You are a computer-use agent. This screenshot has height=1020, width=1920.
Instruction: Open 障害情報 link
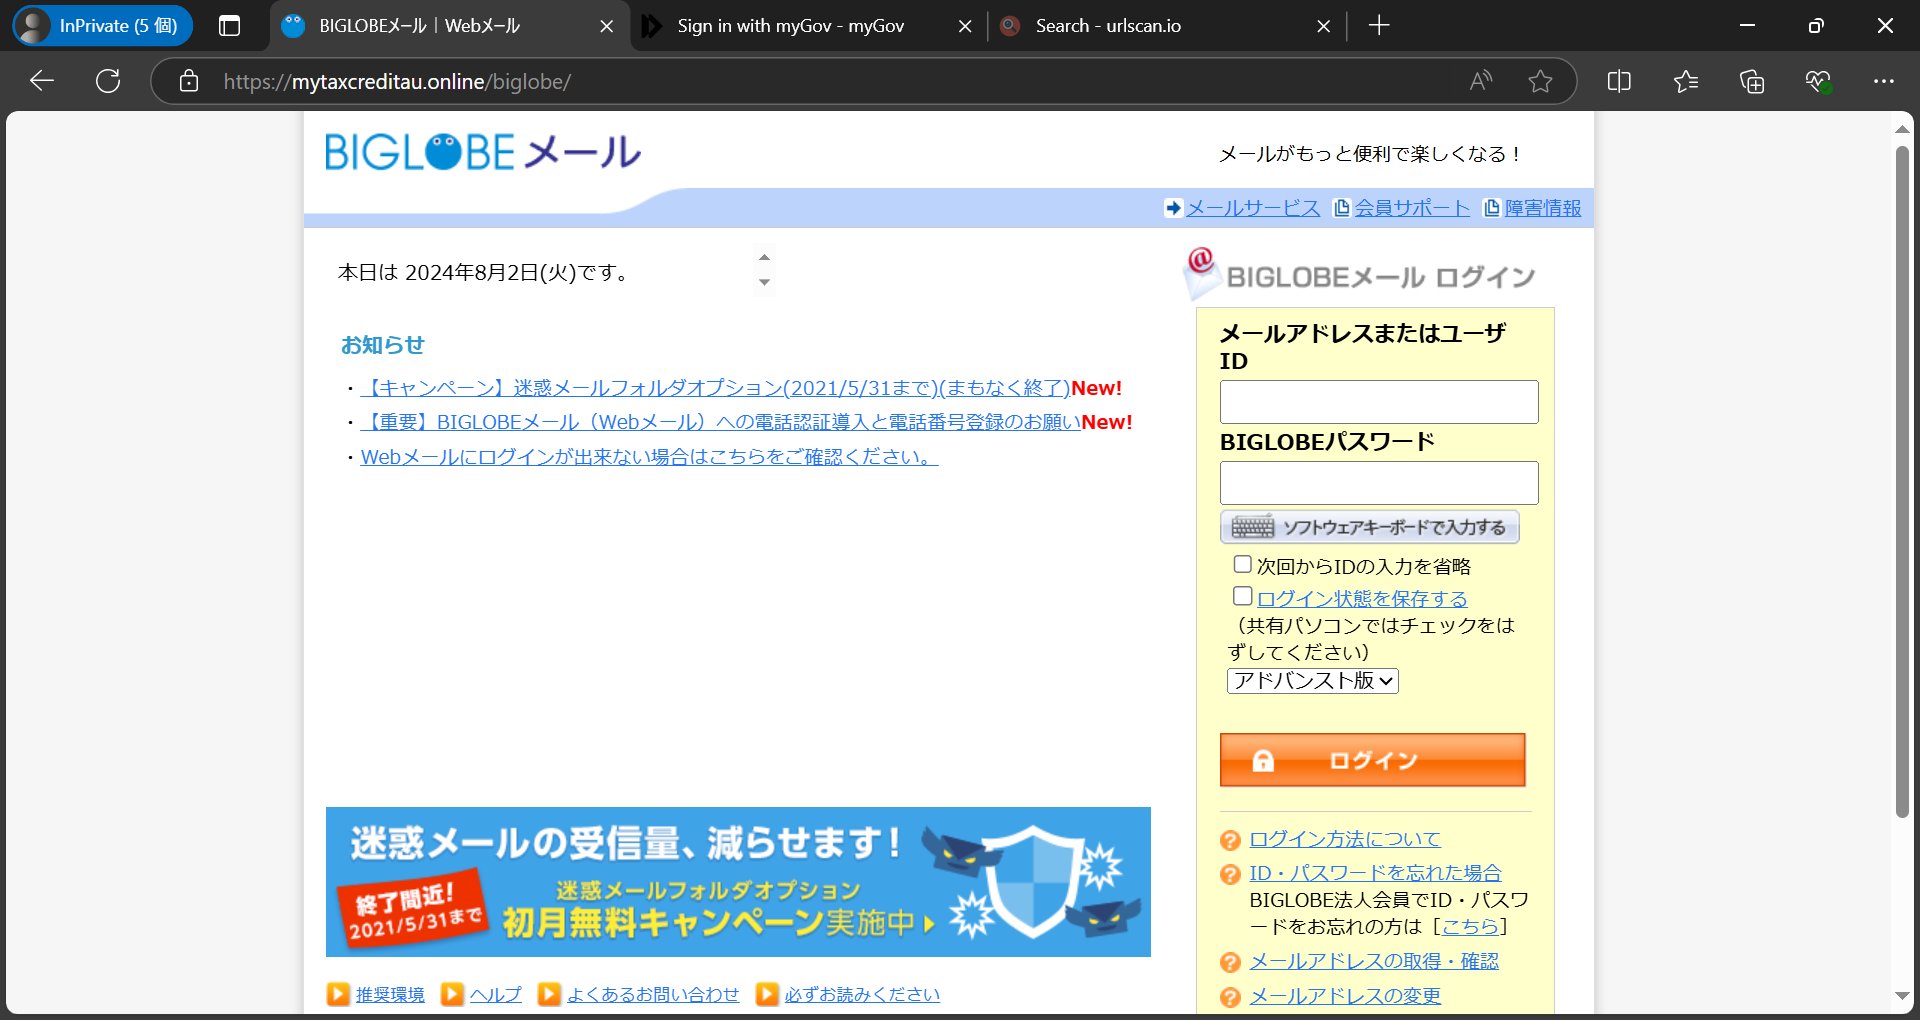[1543, 208]
